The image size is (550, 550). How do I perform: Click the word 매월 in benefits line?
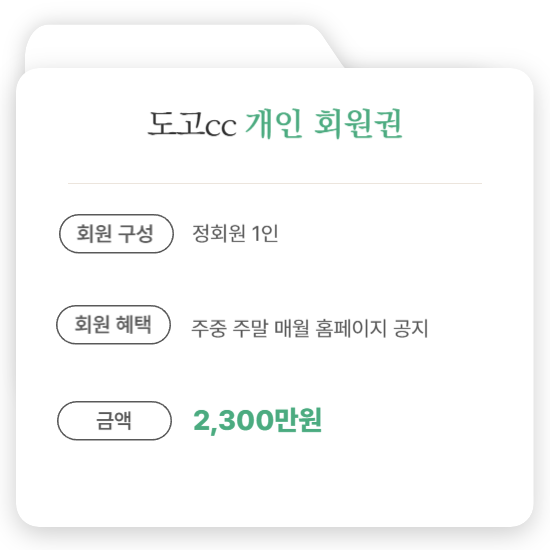[x=291, y=328]
